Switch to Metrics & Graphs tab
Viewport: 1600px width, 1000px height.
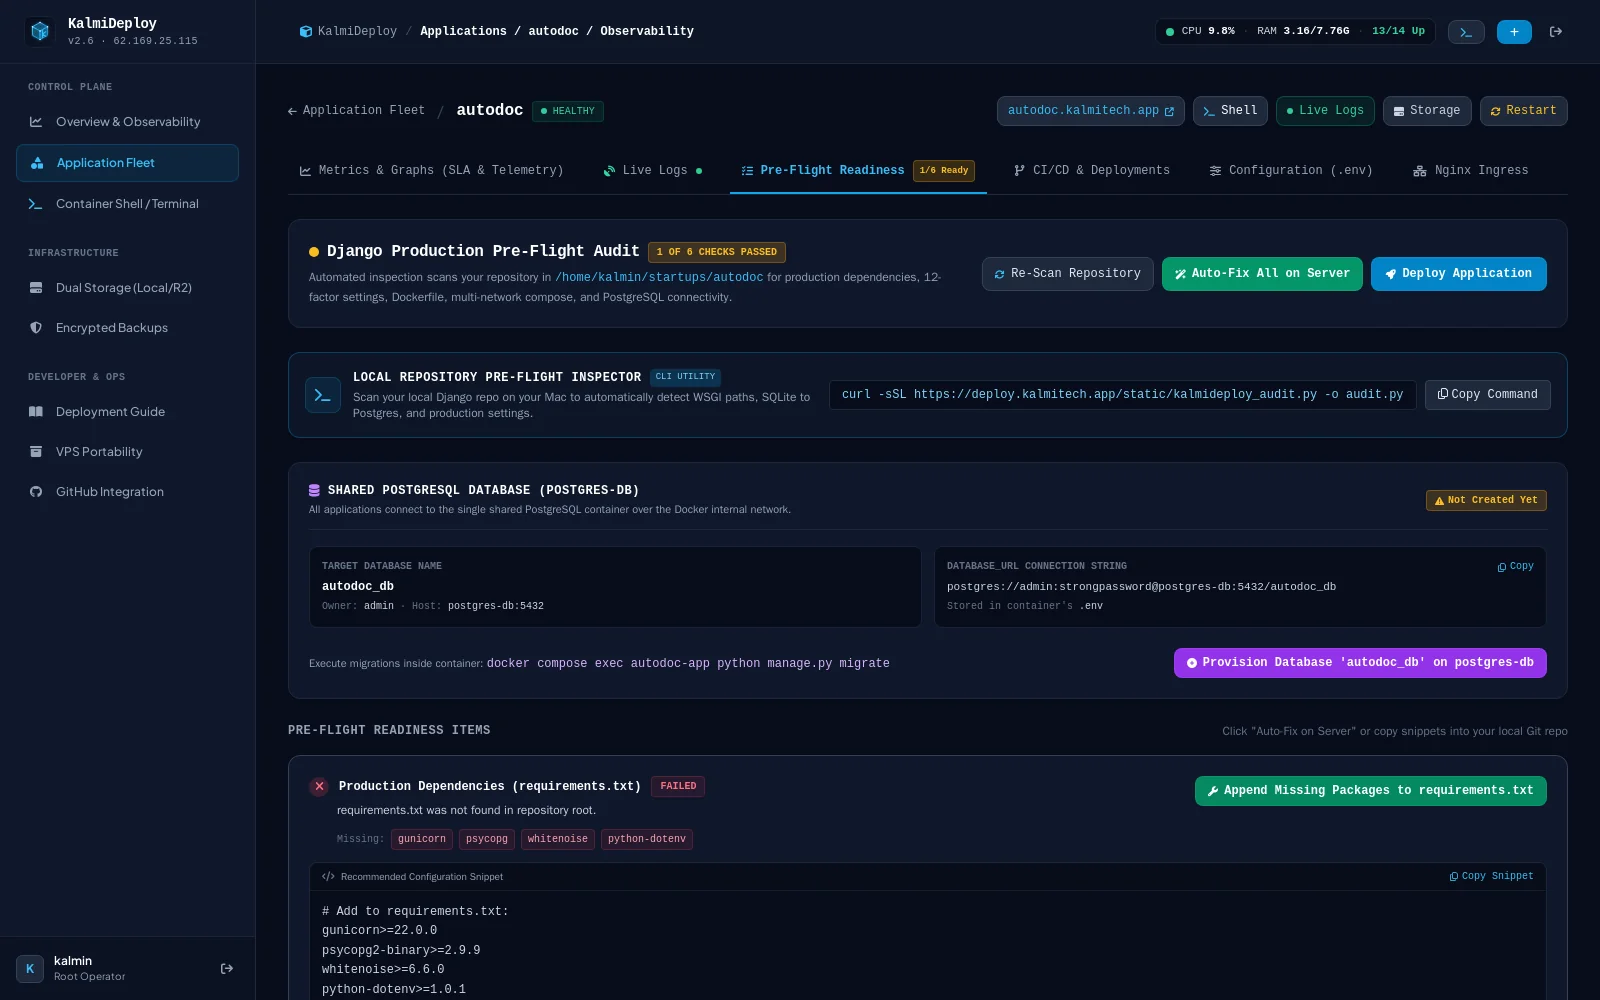[x=431, y=171]
